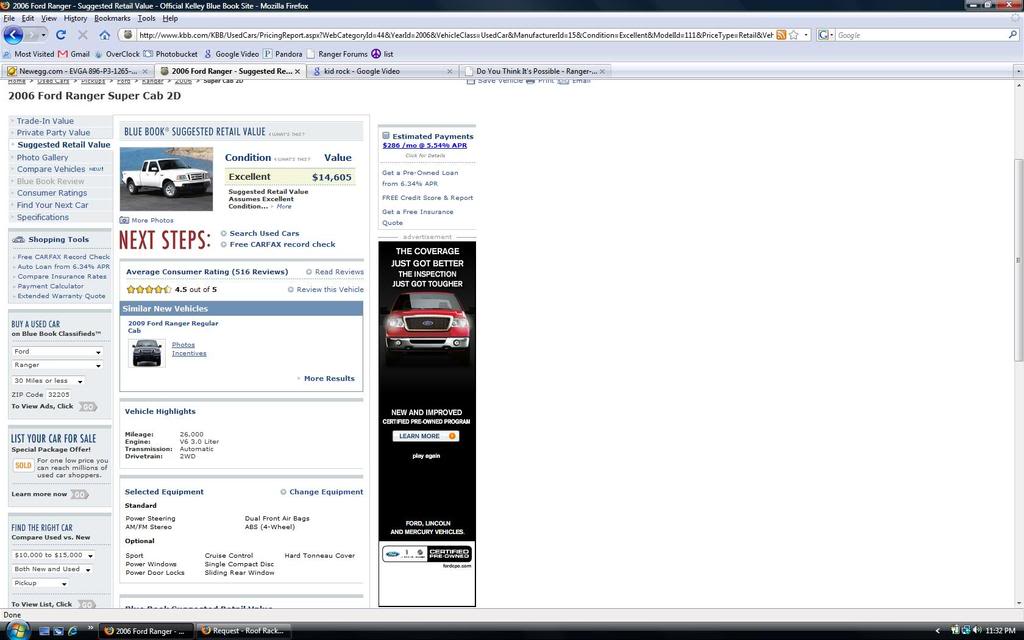The height and width of the screenshot is (640, 1024).
Task: Click the Estimated Payments icon
Action: [x=385, y=136]
